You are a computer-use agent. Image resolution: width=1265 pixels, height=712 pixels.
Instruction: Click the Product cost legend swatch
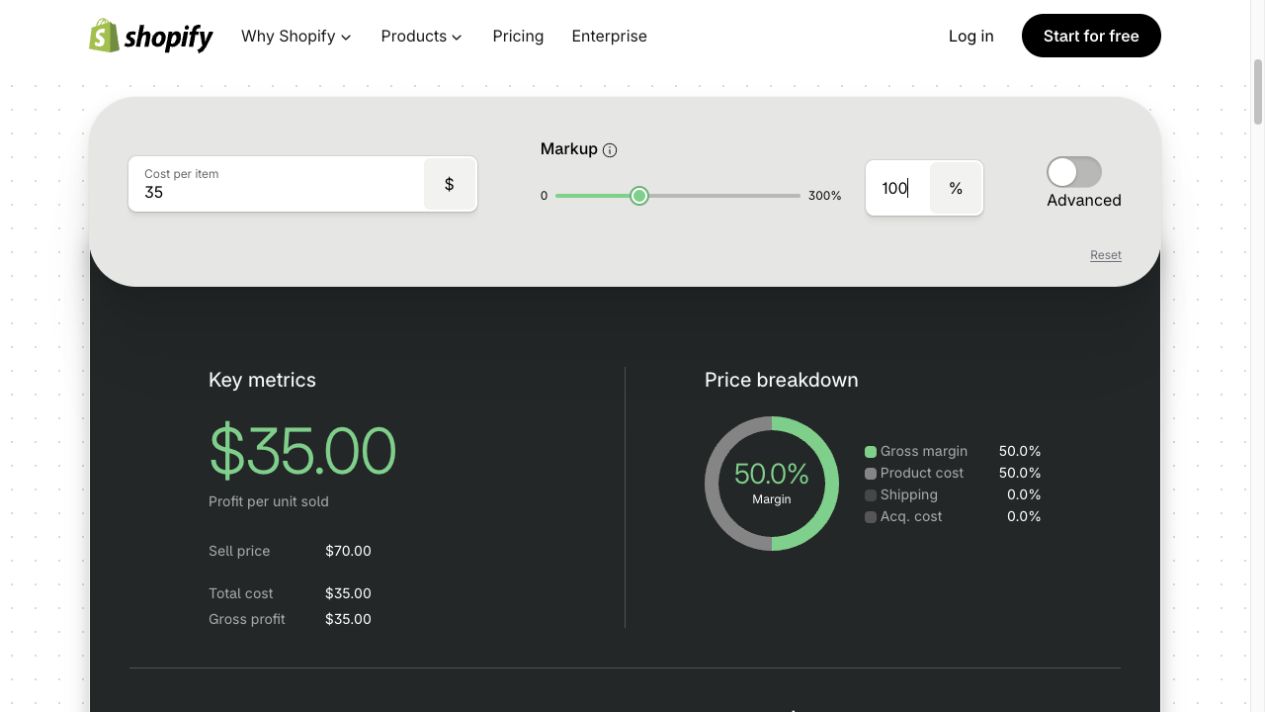click(870, 474)
